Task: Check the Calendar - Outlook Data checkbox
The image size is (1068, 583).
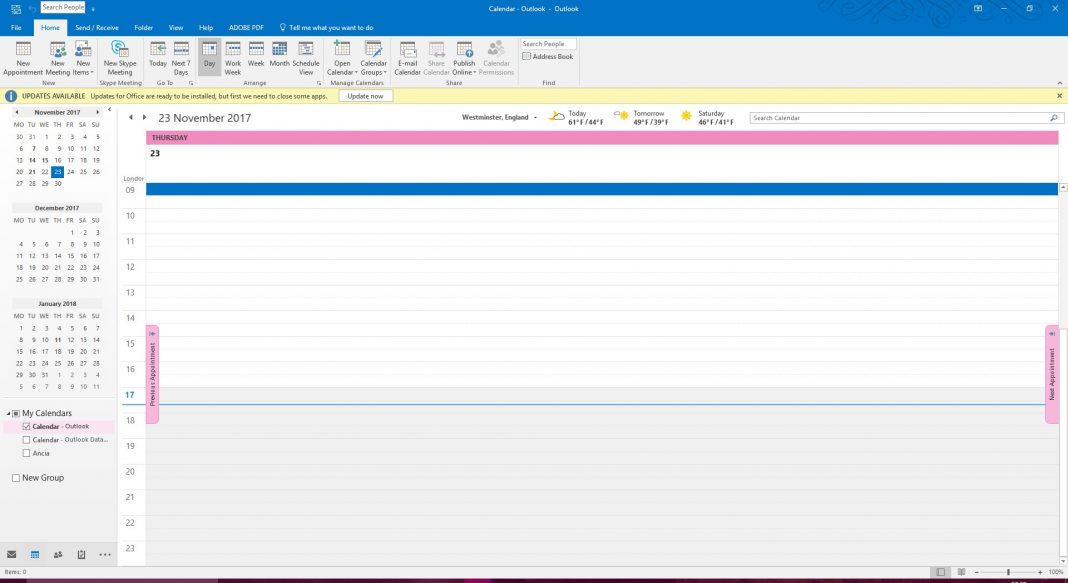Action: pyautogui.click(x=27, y=440)
